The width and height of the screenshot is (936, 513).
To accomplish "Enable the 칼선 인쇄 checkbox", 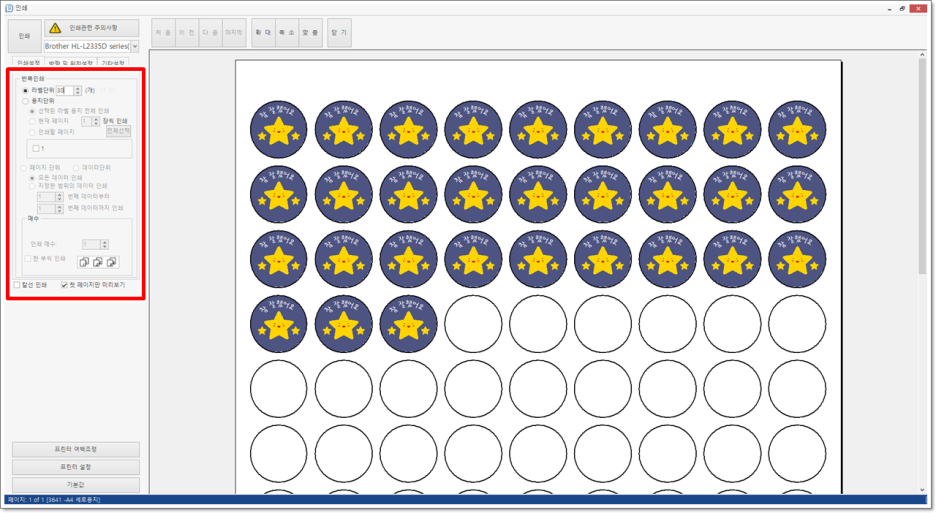I will [17, 285].
